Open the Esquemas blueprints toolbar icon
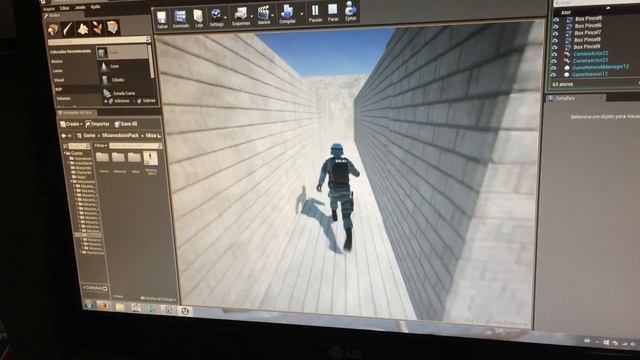The height and width of the screenshot is (360, 640). pyautogui.click(x=241, y=16)
